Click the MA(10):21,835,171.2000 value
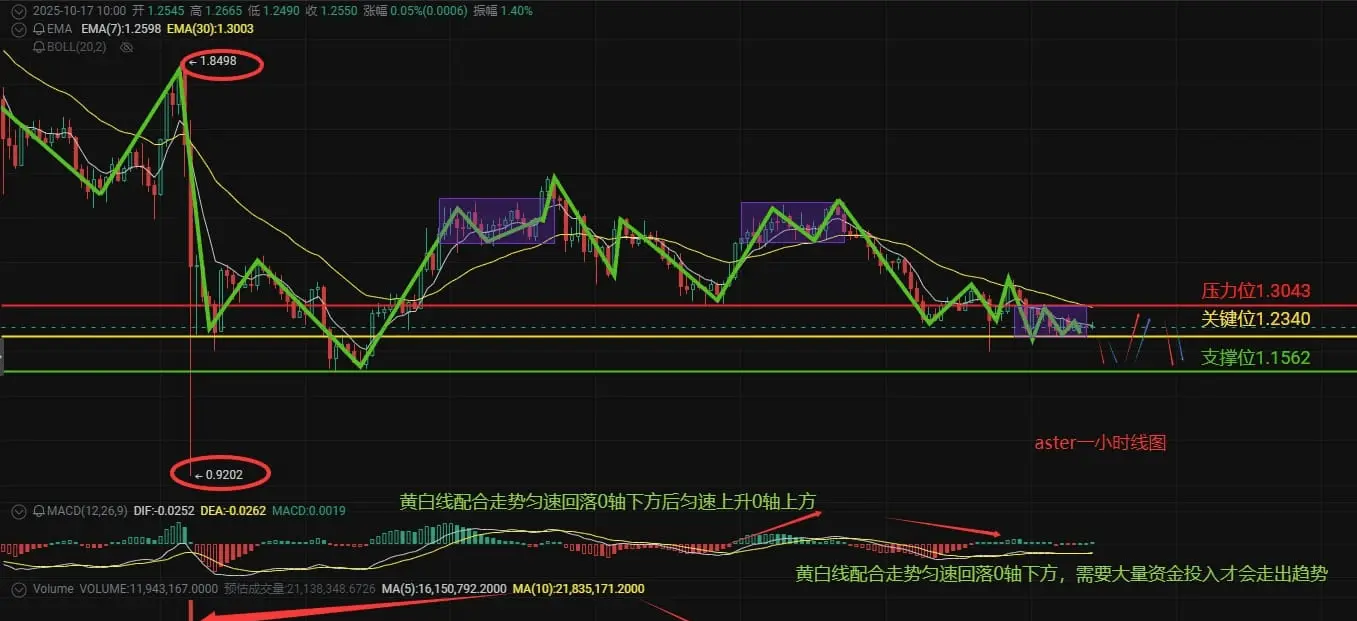The width and height of the screenshot is (1357, 621). [579, 589]
